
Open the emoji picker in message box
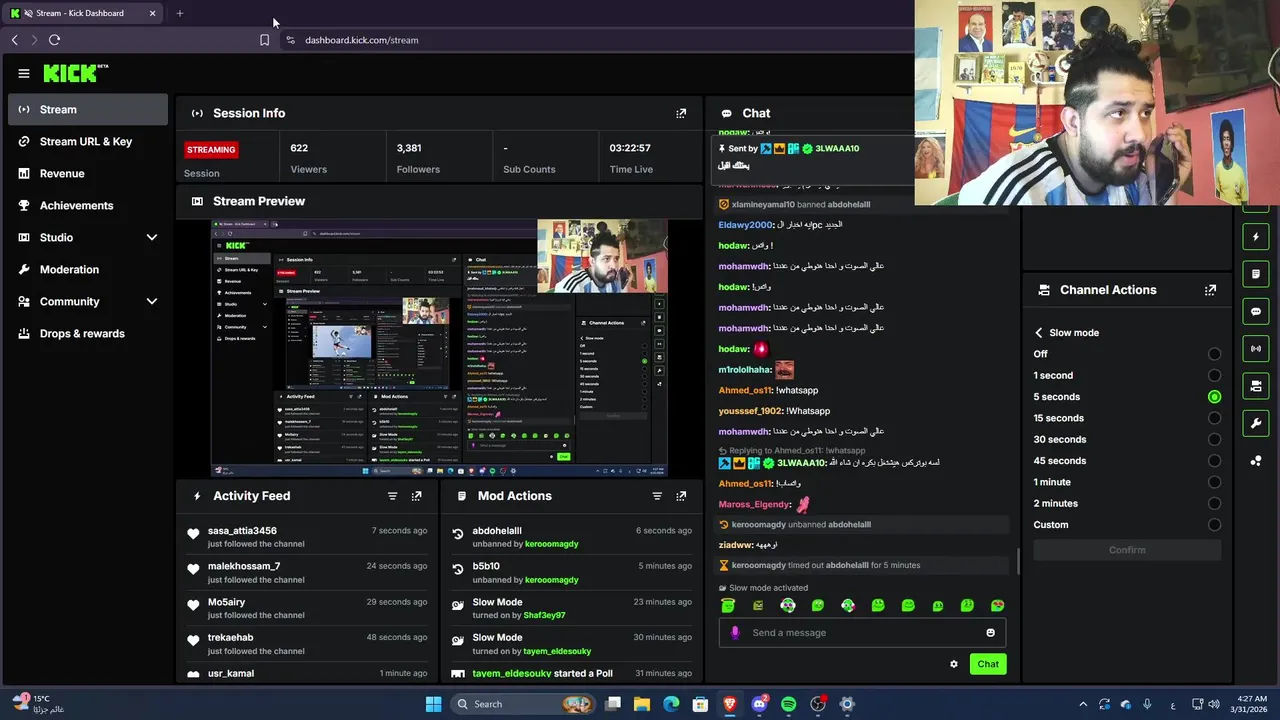coord(990,633)
